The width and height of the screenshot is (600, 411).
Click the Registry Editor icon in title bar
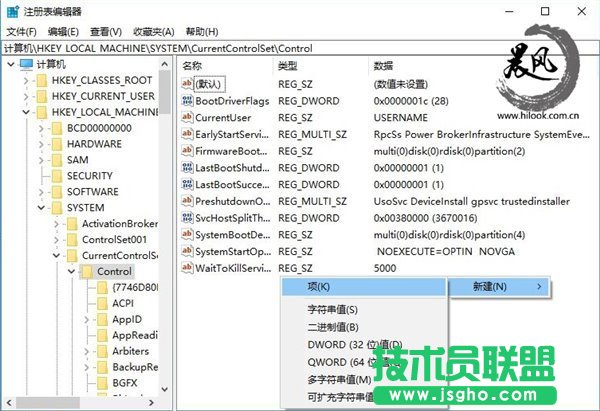click(12, 11)
